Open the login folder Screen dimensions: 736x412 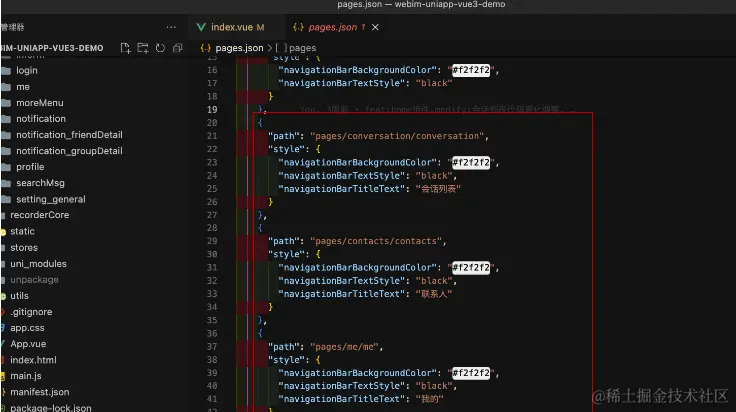pos(26,70)
